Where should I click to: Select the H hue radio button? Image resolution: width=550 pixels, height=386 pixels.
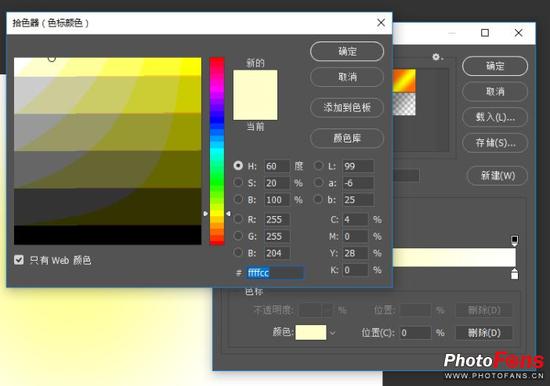tap(238, 166)
